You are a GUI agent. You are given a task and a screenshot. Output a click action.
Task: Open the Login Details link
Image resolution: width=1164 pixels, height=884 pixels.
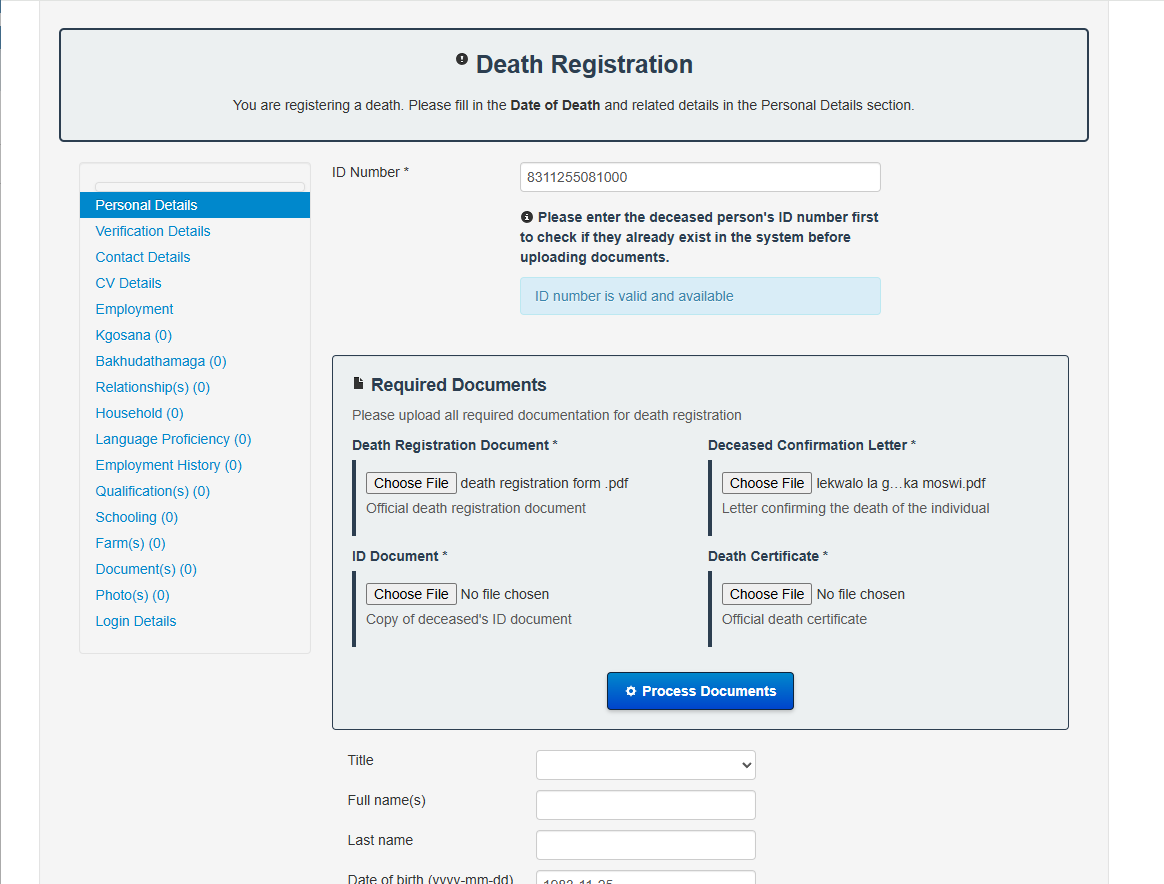[x=136, y=621]
